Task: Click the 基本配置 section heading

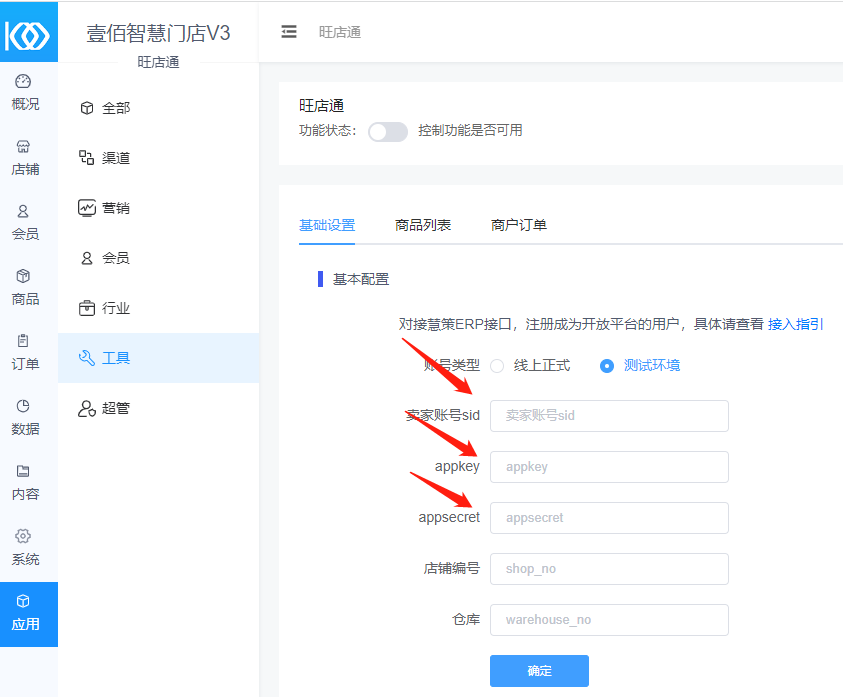Action: pyautogui.click(x=361, y=280)
